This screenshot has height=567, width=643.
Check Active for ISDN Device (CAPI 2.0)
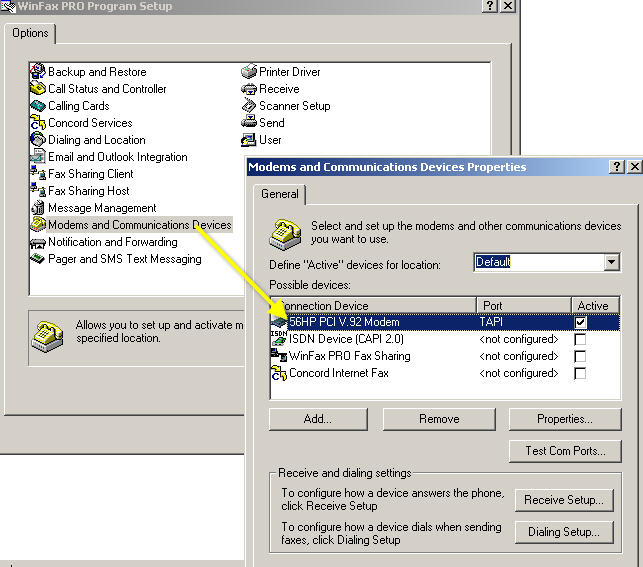(x=580, y=339)
